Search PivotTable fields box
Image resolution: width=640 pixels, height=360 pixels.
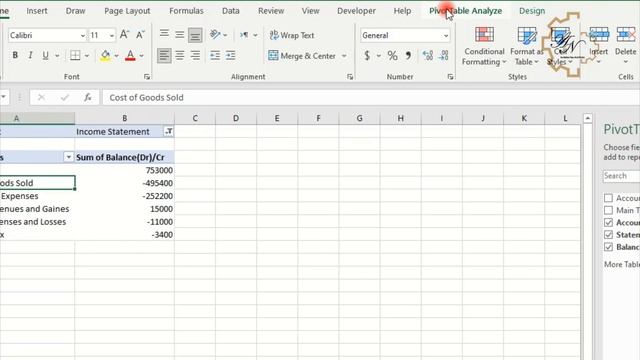(x=621, y=176)
